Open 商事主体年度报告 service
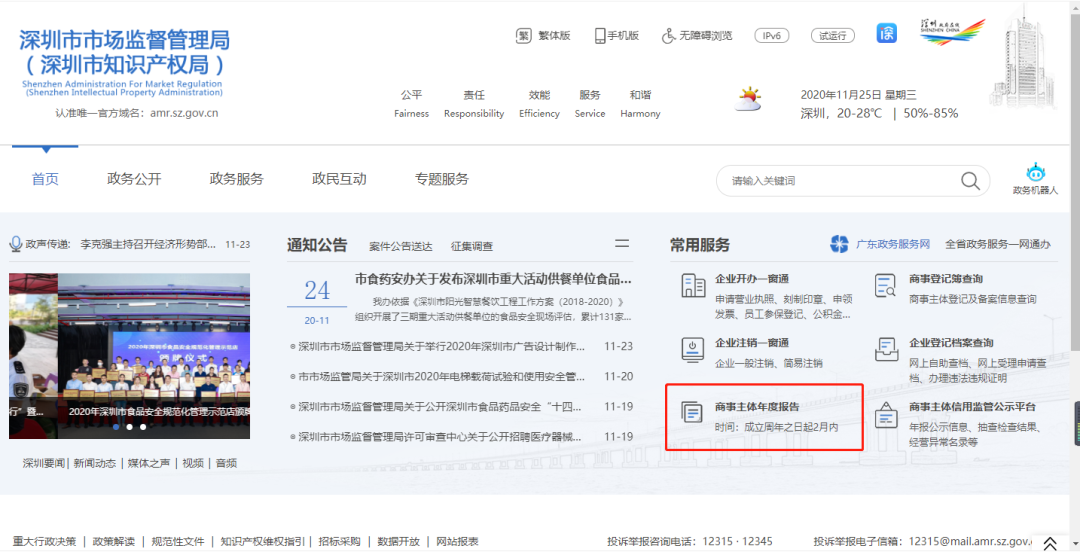This screenshot has height=555, width=1080. [x=757, y=406]
